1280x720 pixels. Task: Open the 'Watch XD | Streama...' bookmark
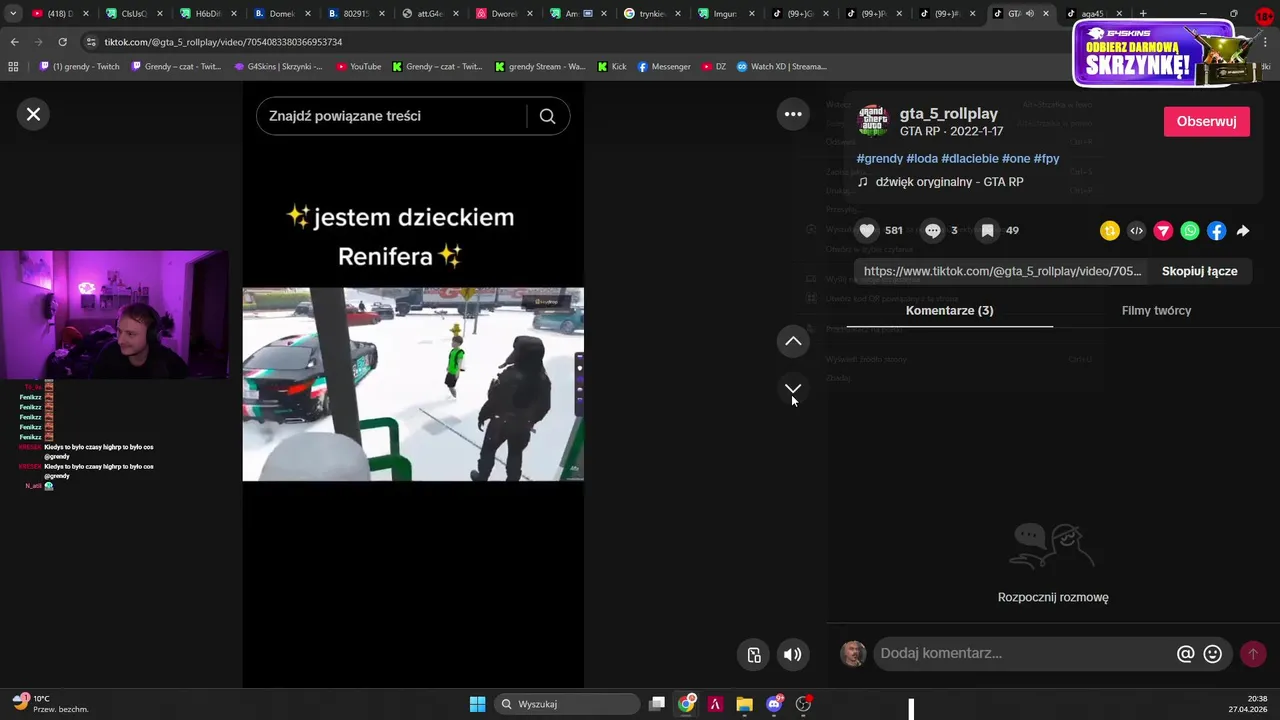(782, 66)
